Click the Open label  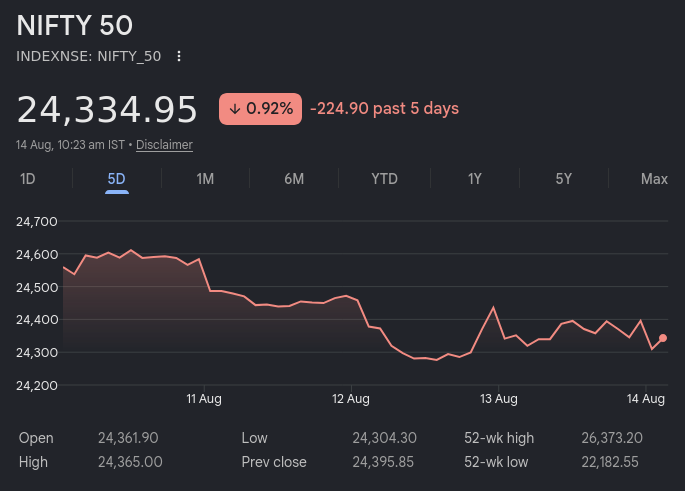(36, 438)
